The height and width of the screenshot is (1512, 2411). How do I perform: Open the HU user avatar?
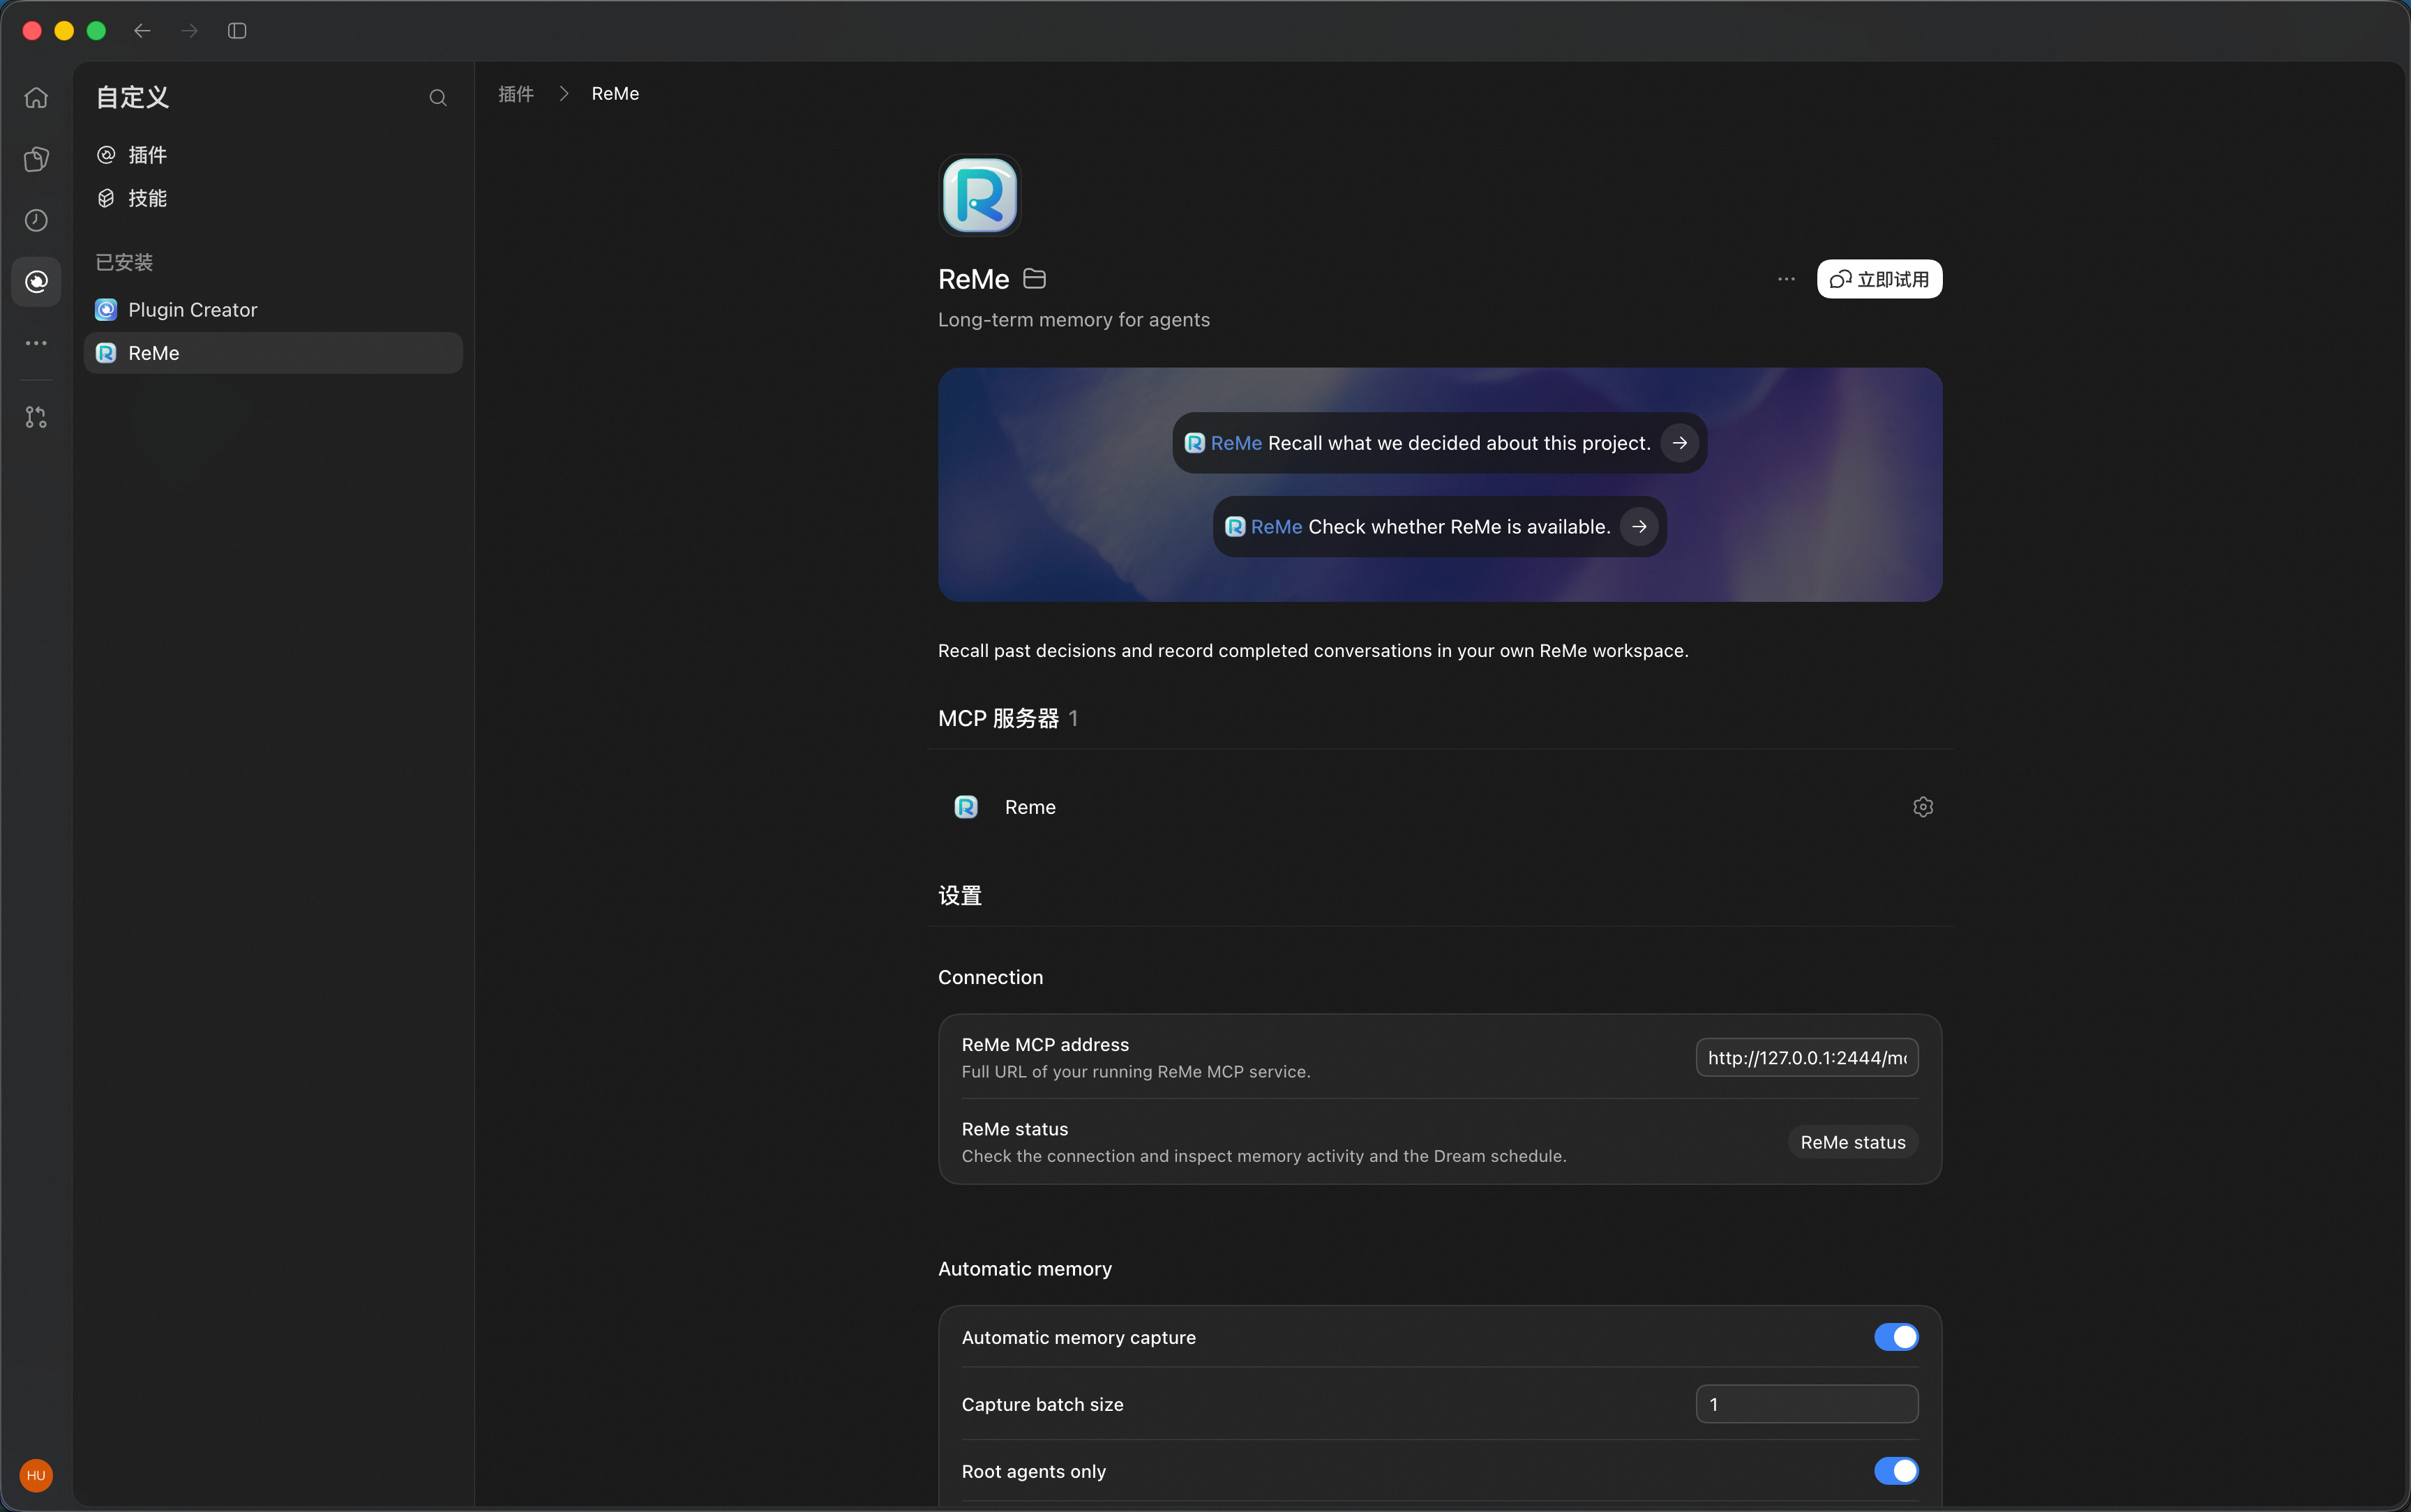(x=36, y=1475)
